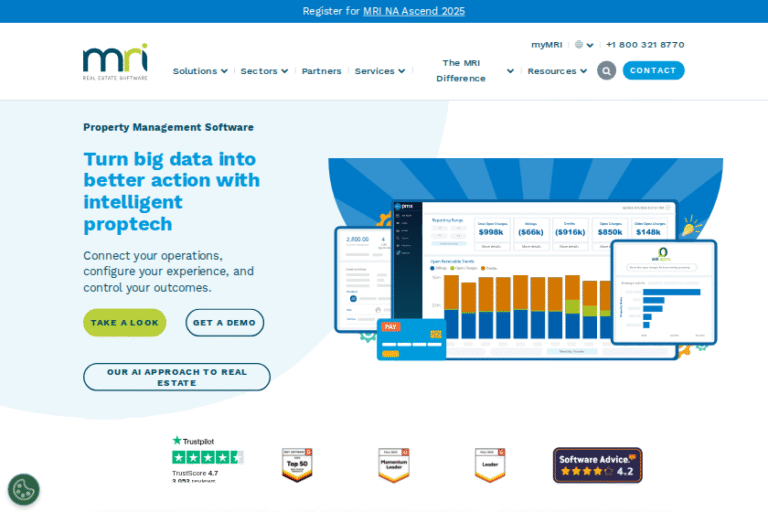Click the Momentum Leader badge
Image resolution: width=768 pixels, height=512 pixels.
click(394, 465)
